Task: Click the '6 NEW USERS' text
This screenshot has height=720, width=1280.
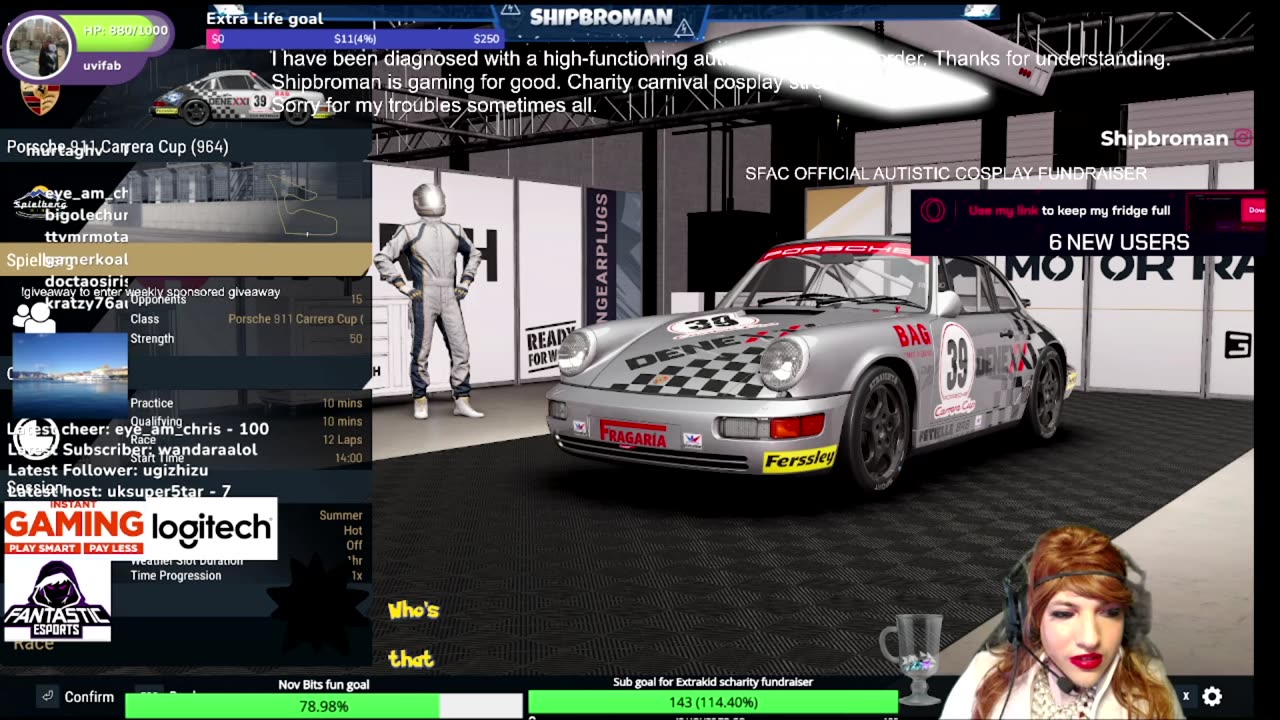Action: point(1119,242)
